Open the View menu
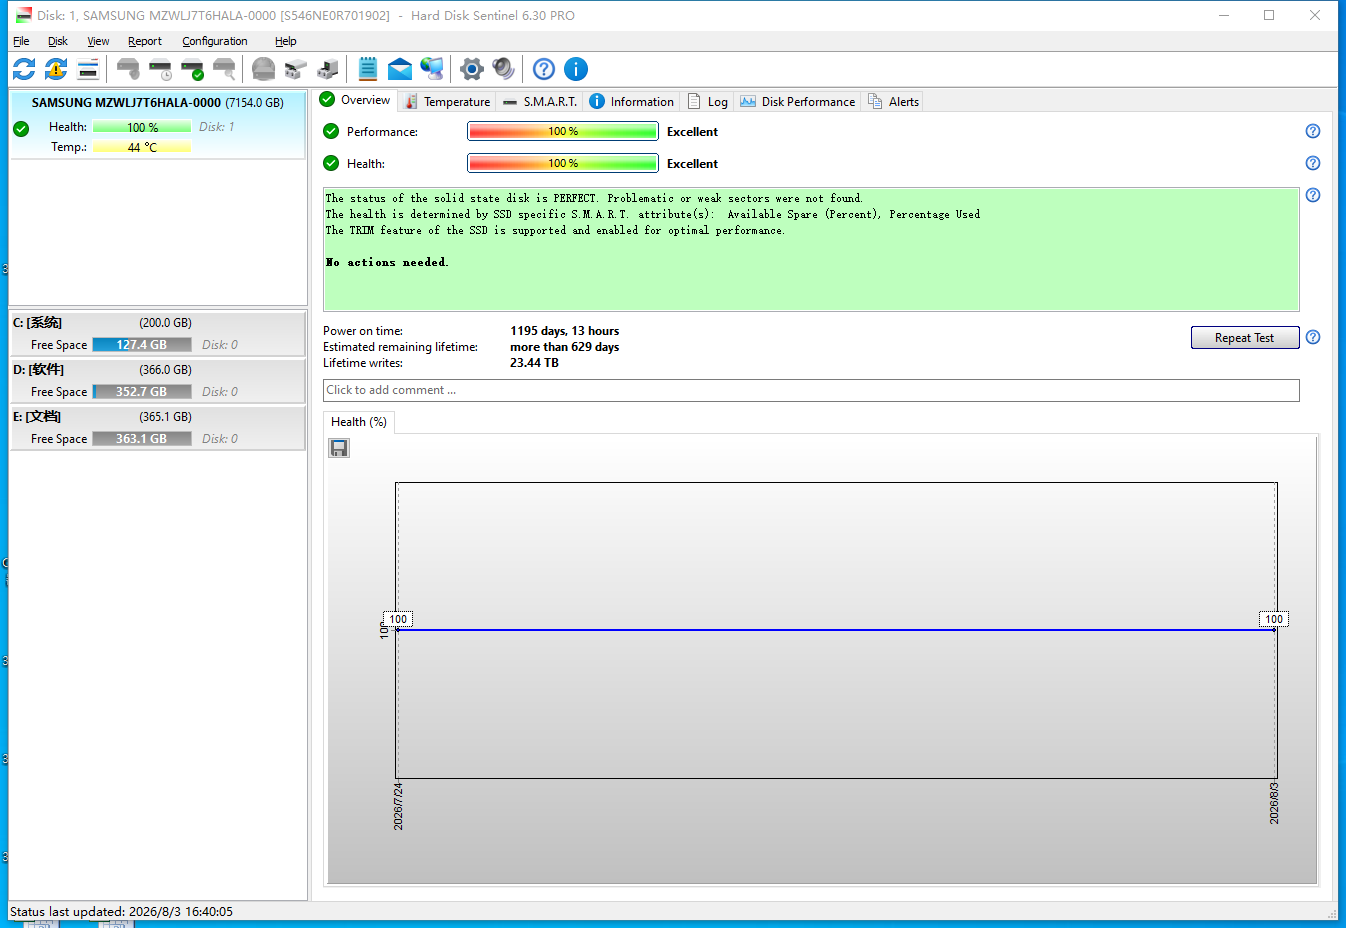 98,41
